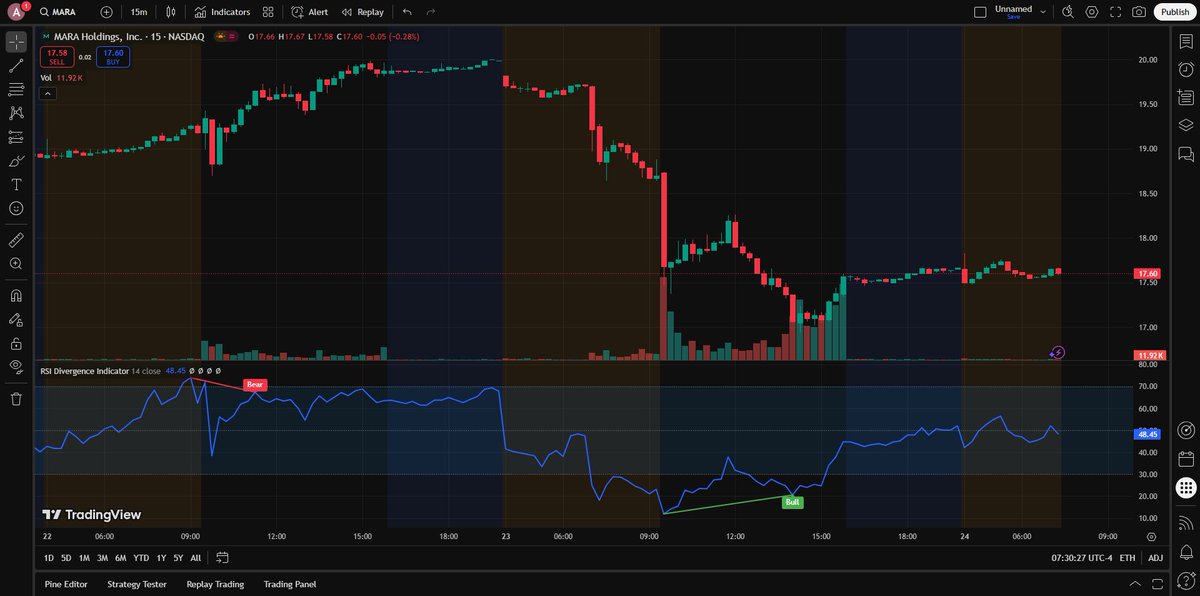Screen dimensions: 1200x596
Task: Select the trend line tool
Action: [16, 66]
